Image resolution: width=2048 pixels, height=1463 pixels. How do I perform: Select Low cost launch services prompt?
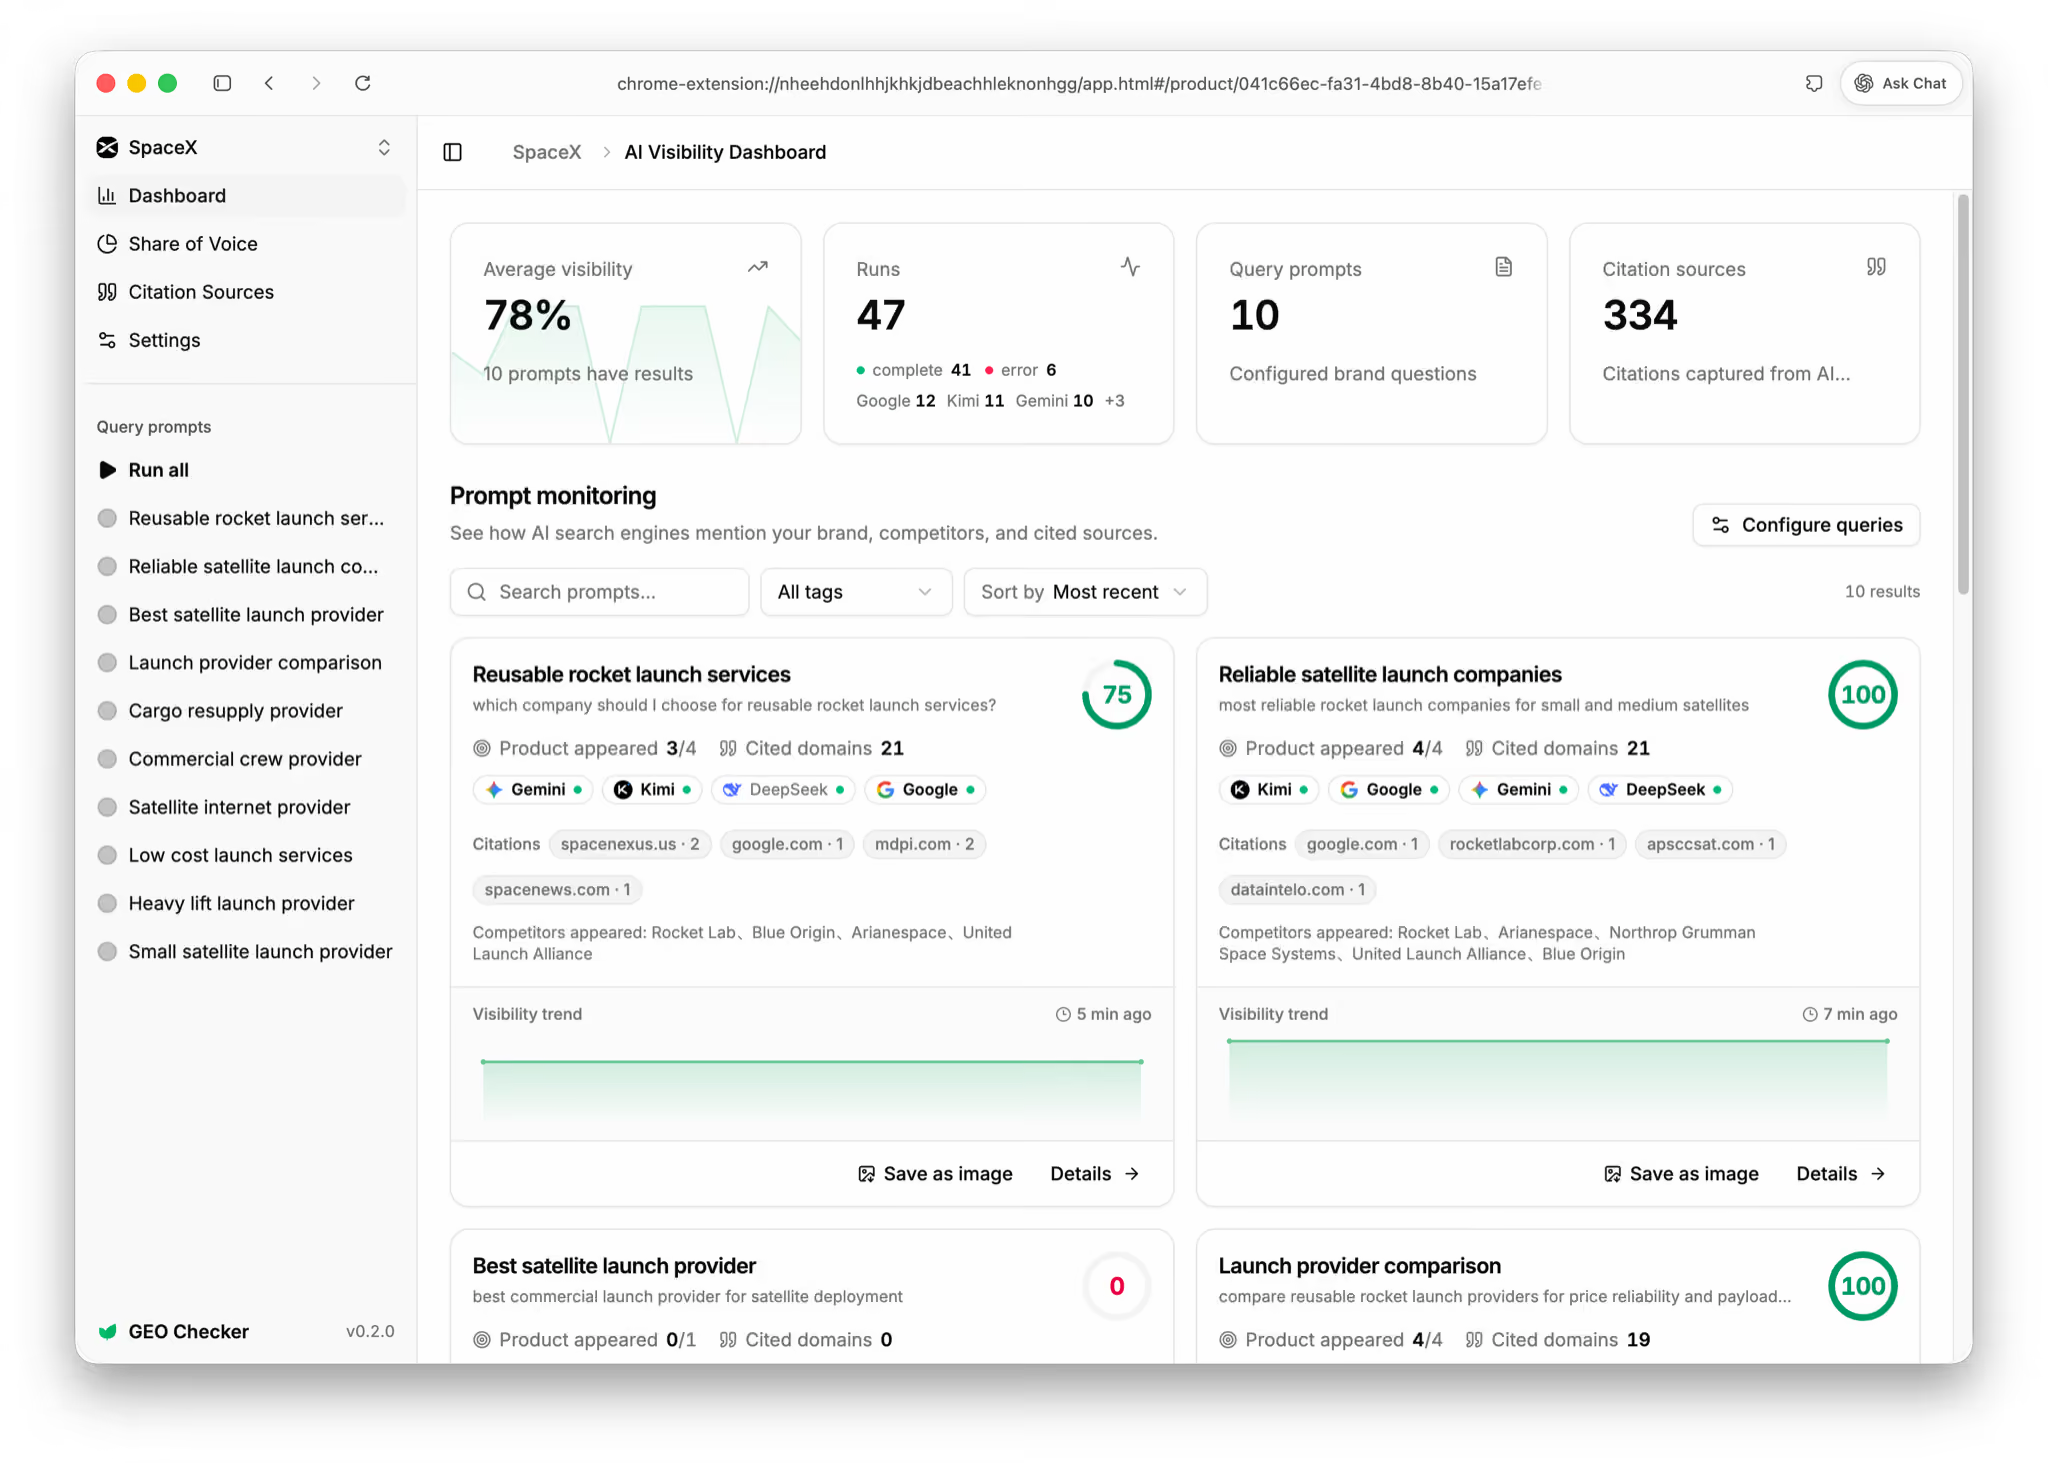[x=246, y=855]
